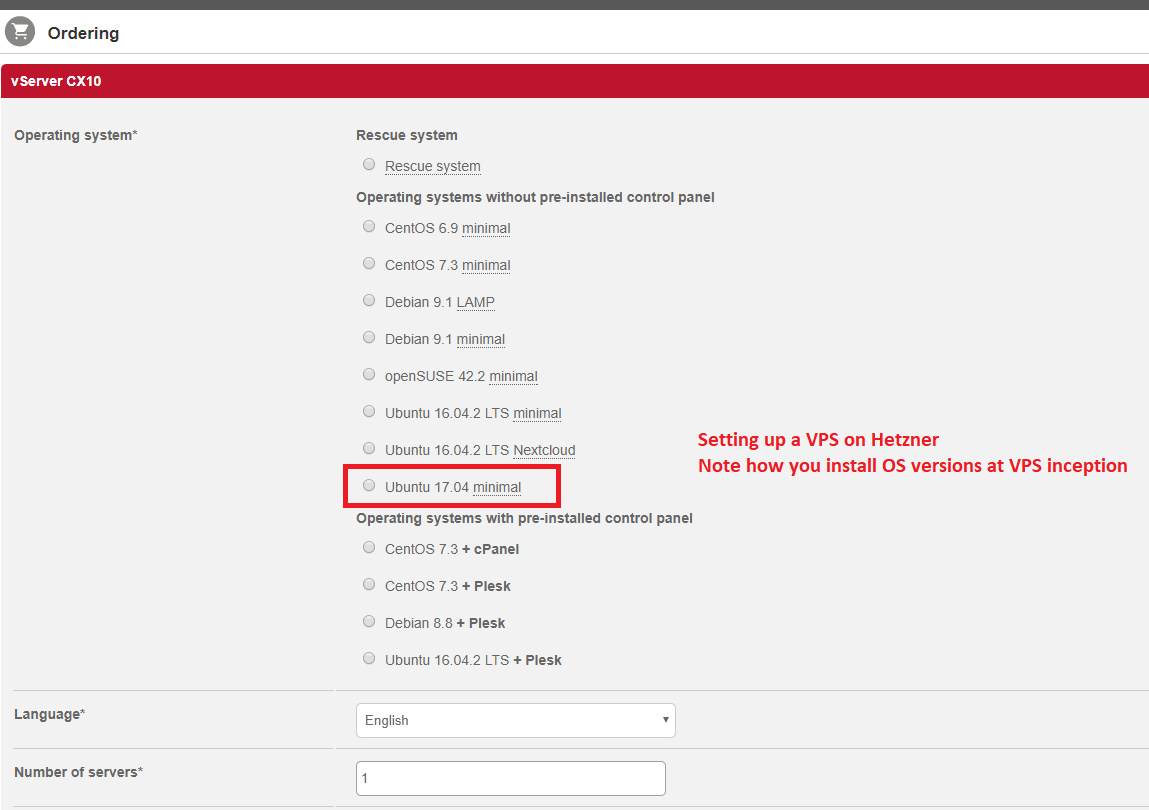Open the Language dropdown showing English

coord(516,721)
